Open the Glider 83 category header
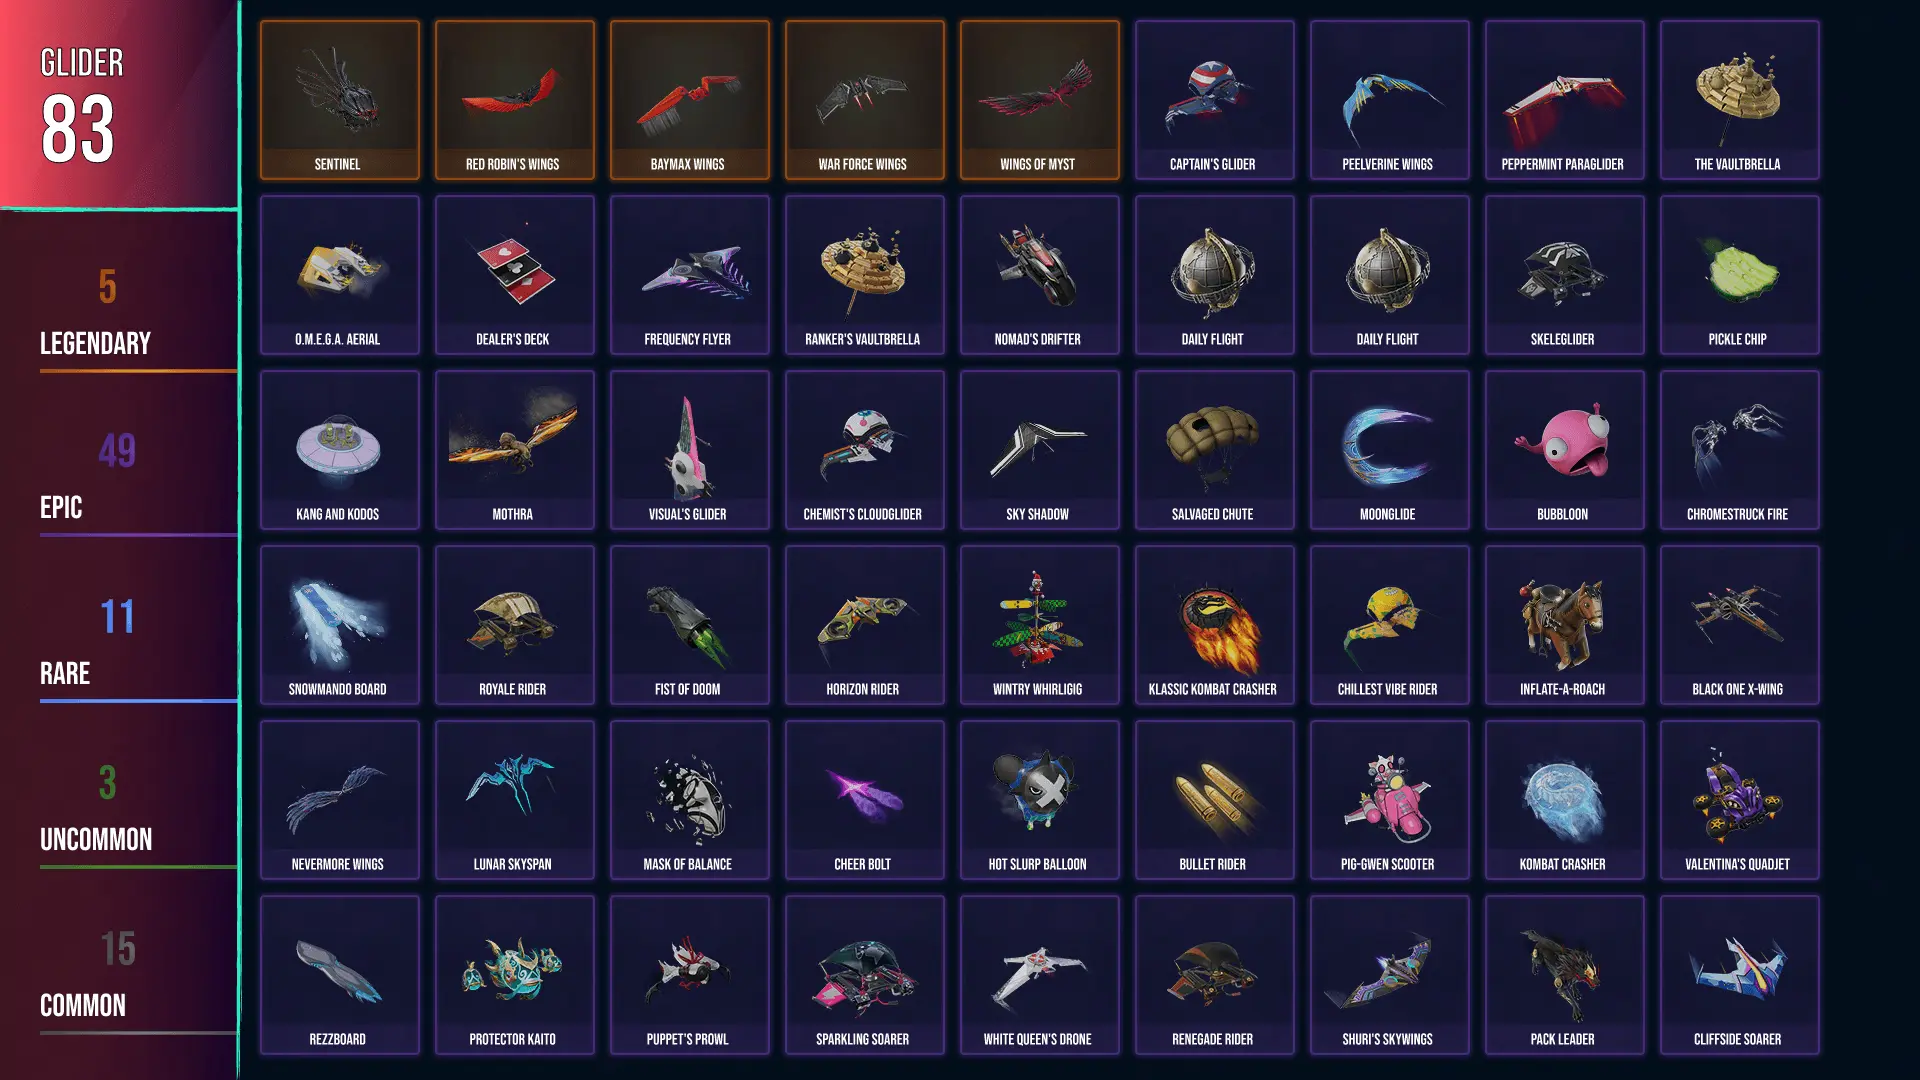Screen dimensions: 1920x1080 (119, 104)
